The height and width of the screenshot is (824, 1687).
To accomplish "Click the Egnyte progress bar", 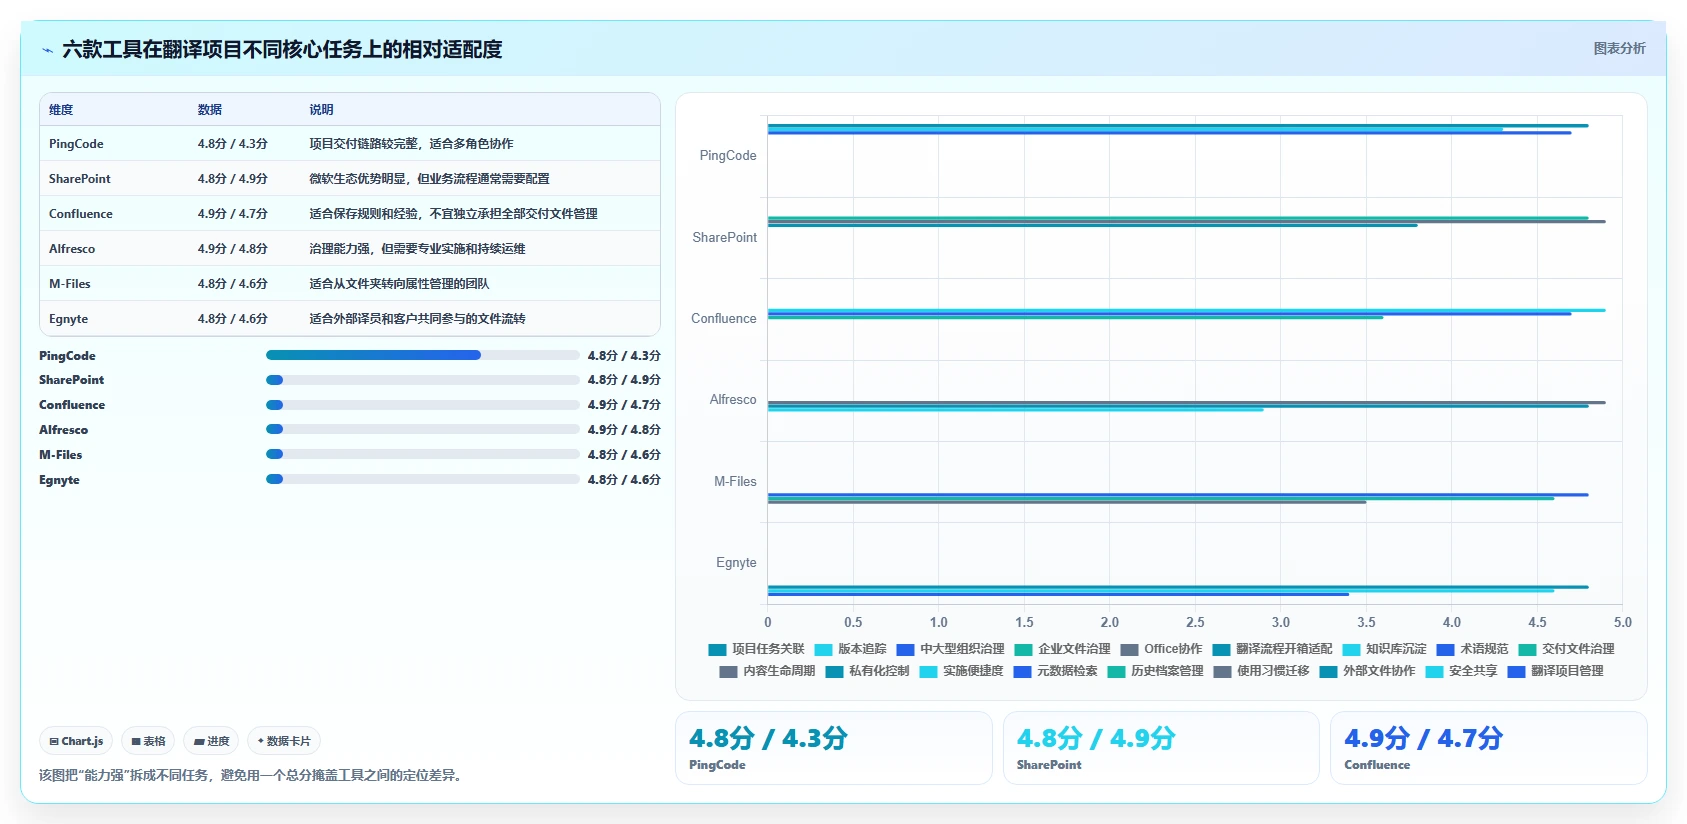I will coord(422,479).
